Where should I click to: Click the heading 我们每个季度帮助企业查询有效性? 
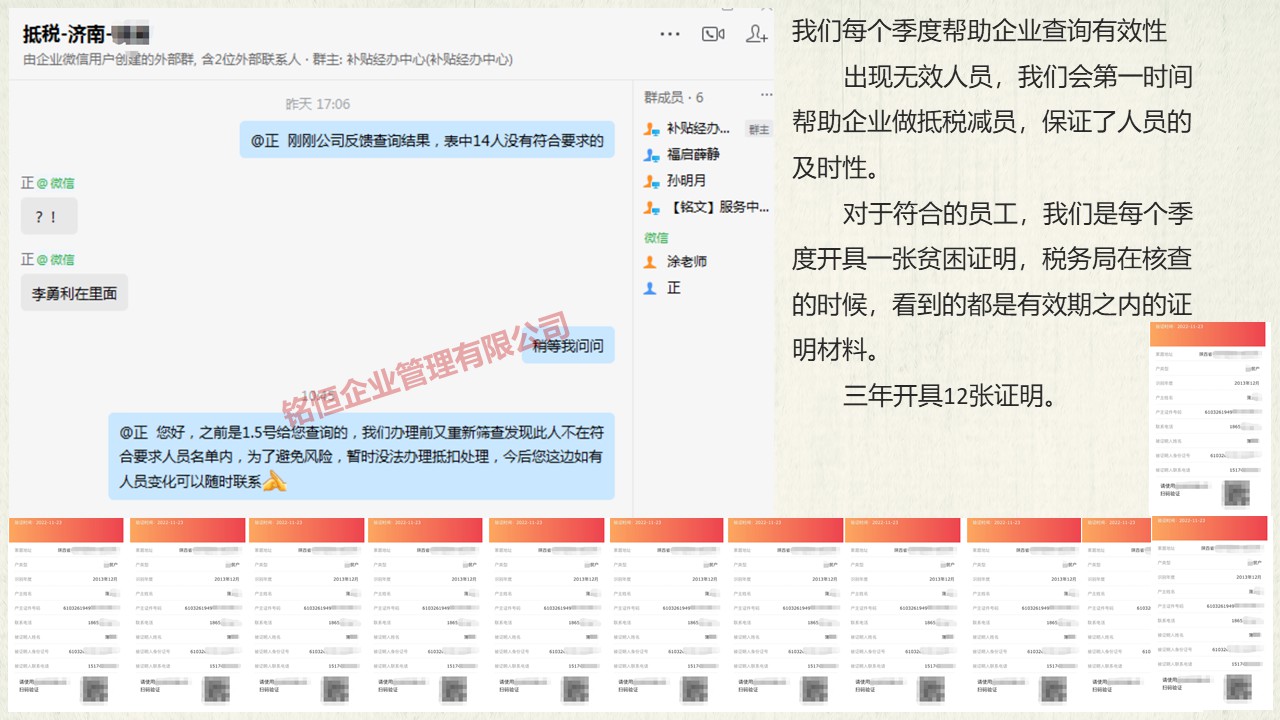point(980,30)
